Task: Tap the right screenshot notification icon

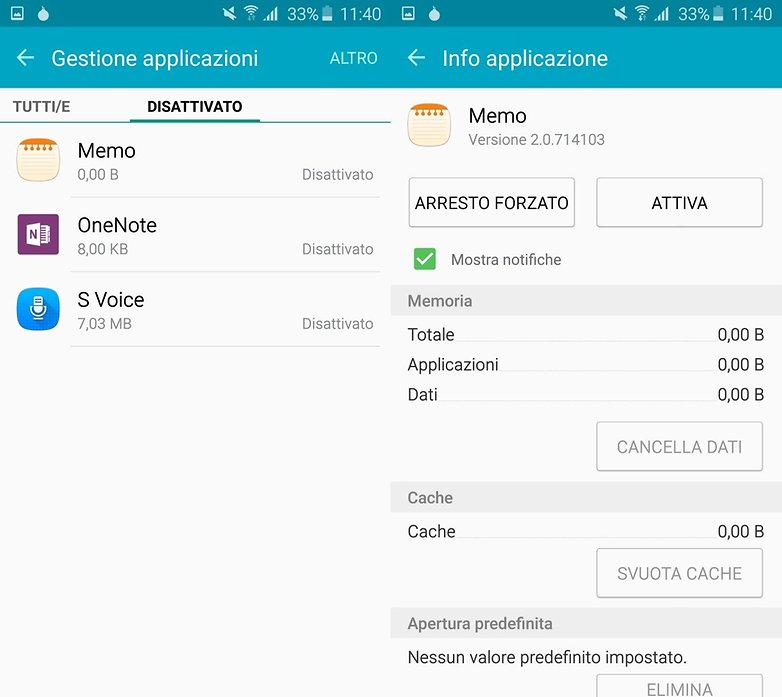Action: point(408,13)
